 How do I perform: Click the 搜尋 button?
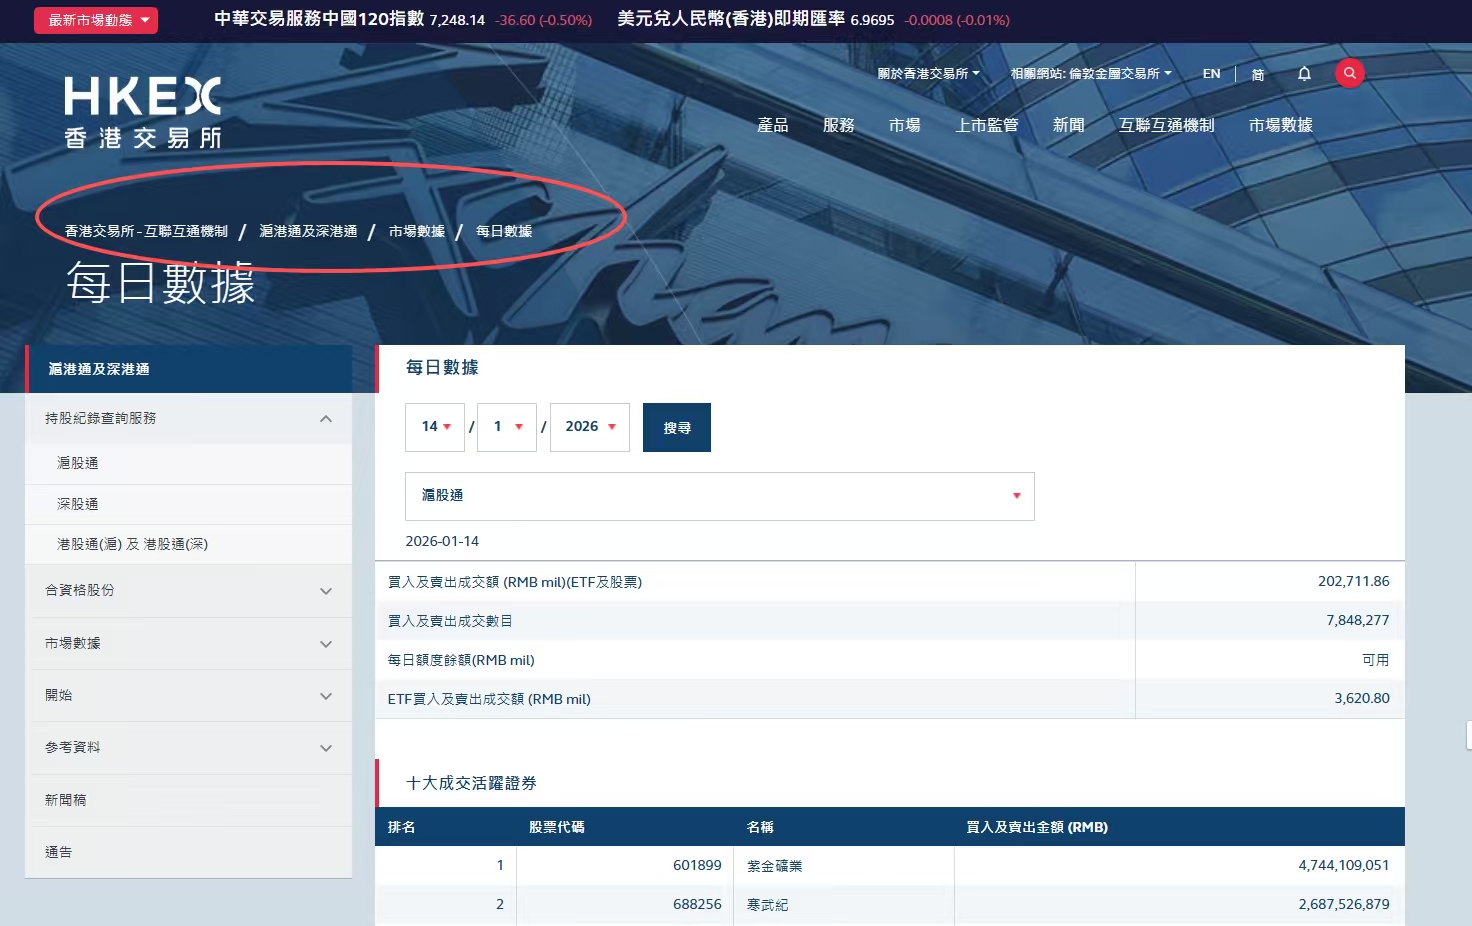[677, 427]
